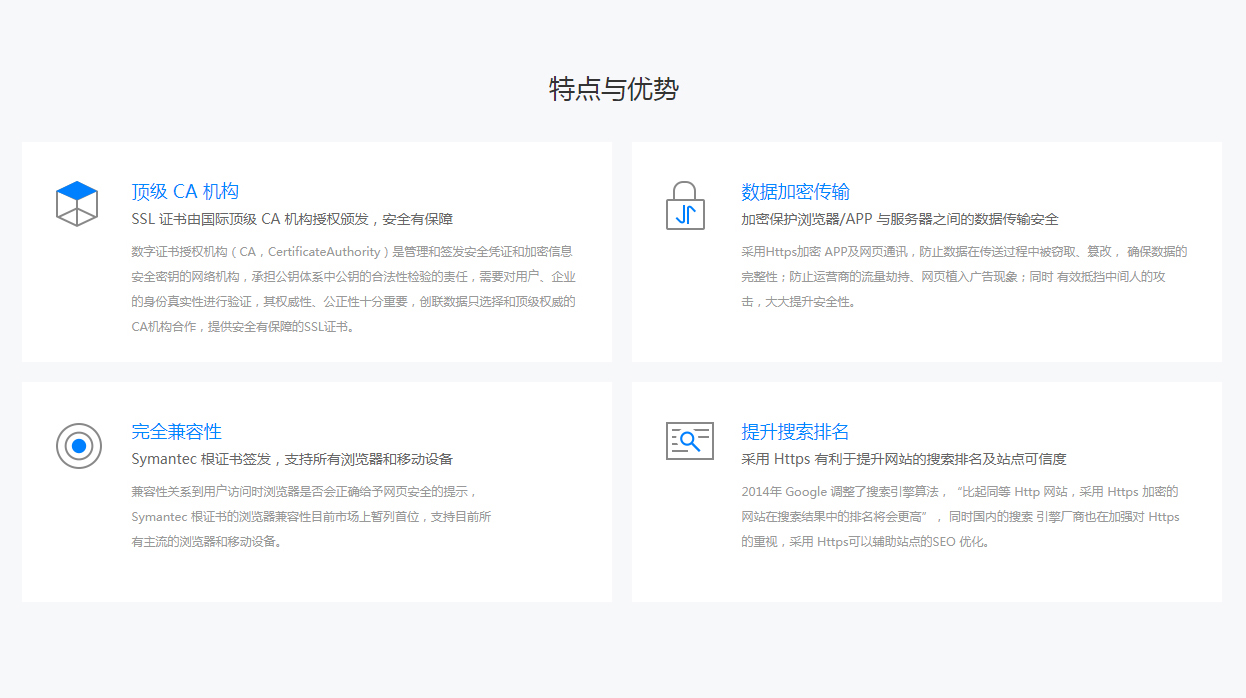Click the blue cube CA authority icon
Screen dimensions: 1246x698
[77, 203]
